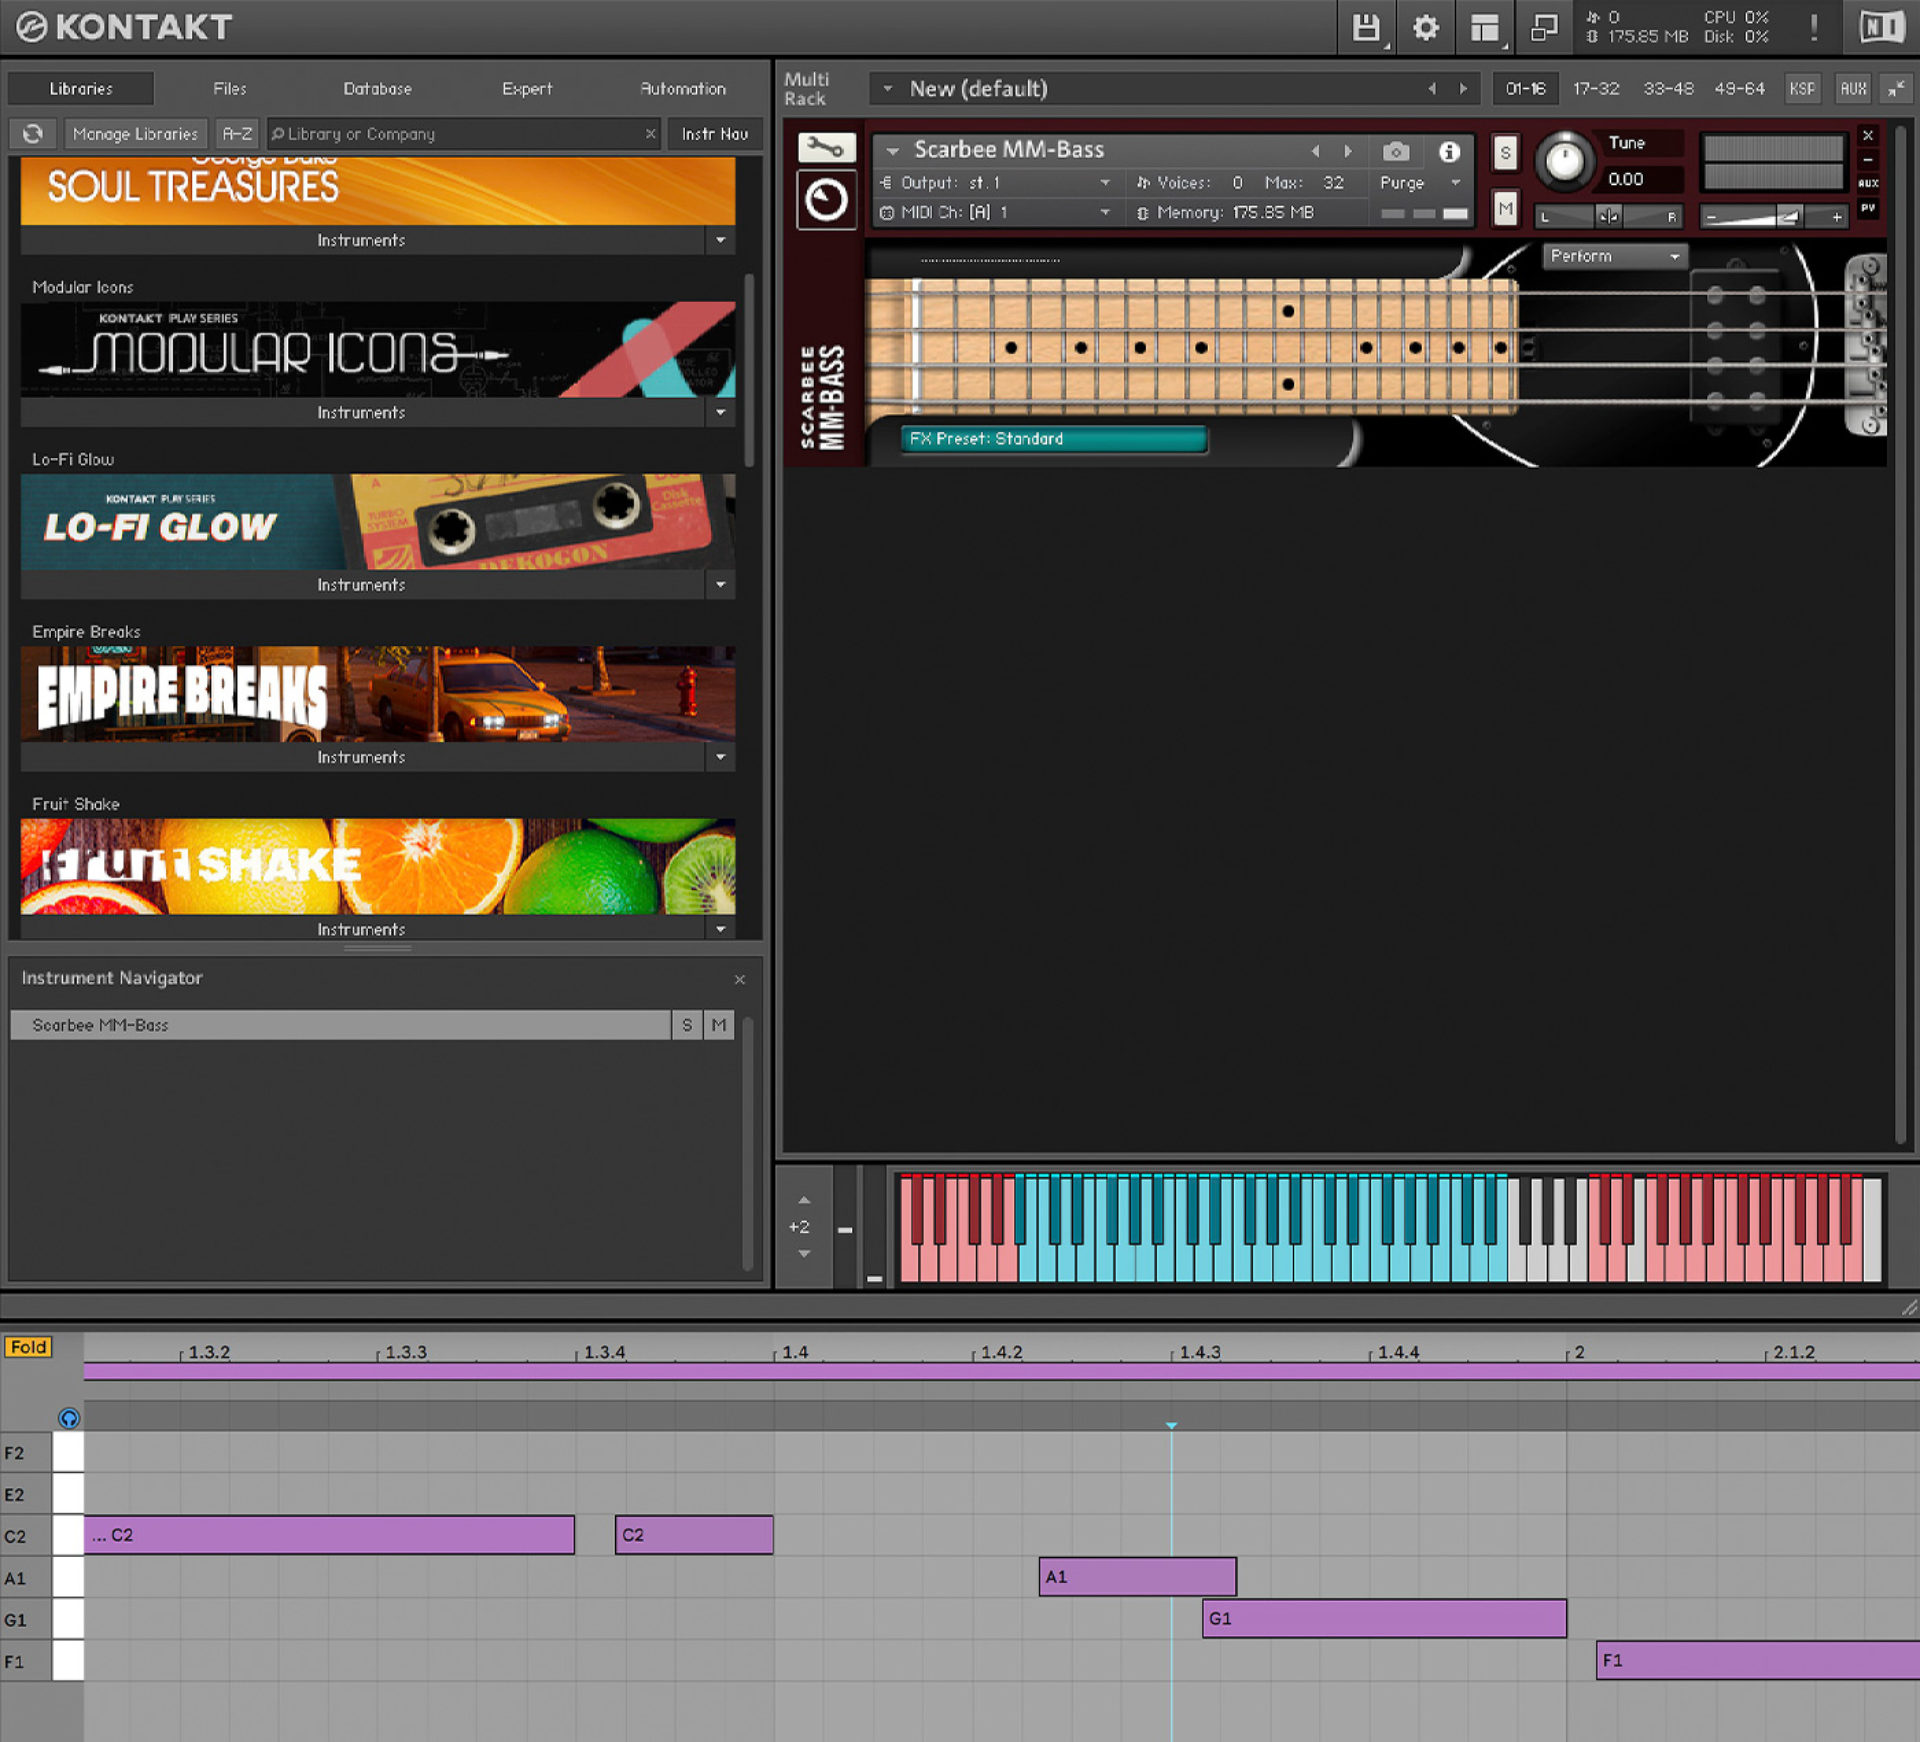This screenshot has height=1742, width=1920.
Task: Click the Manage Libraries button
Action: [135, 133]
